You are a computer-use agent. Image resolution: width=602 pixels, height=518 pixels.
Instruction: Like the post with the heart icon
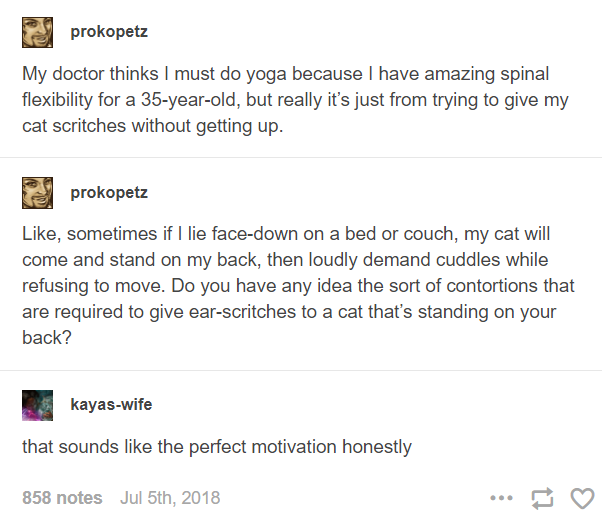point(581,498)
